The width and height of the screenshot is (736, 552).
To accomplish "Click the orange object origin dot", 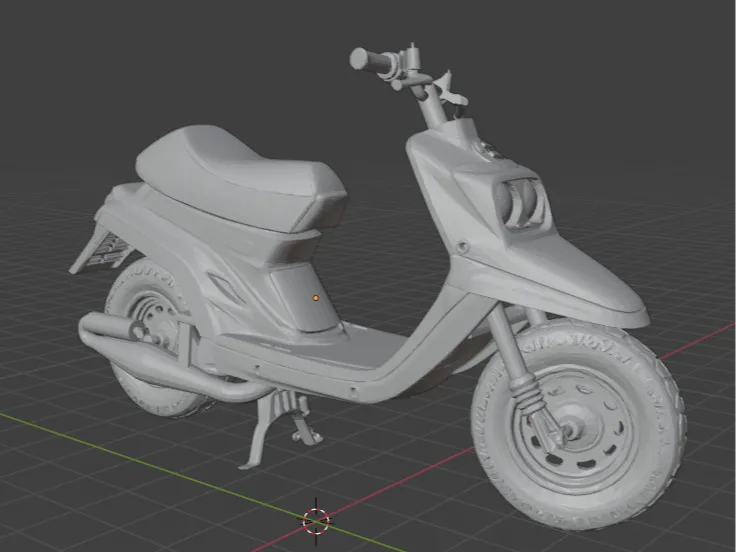I will click(316, 298).
